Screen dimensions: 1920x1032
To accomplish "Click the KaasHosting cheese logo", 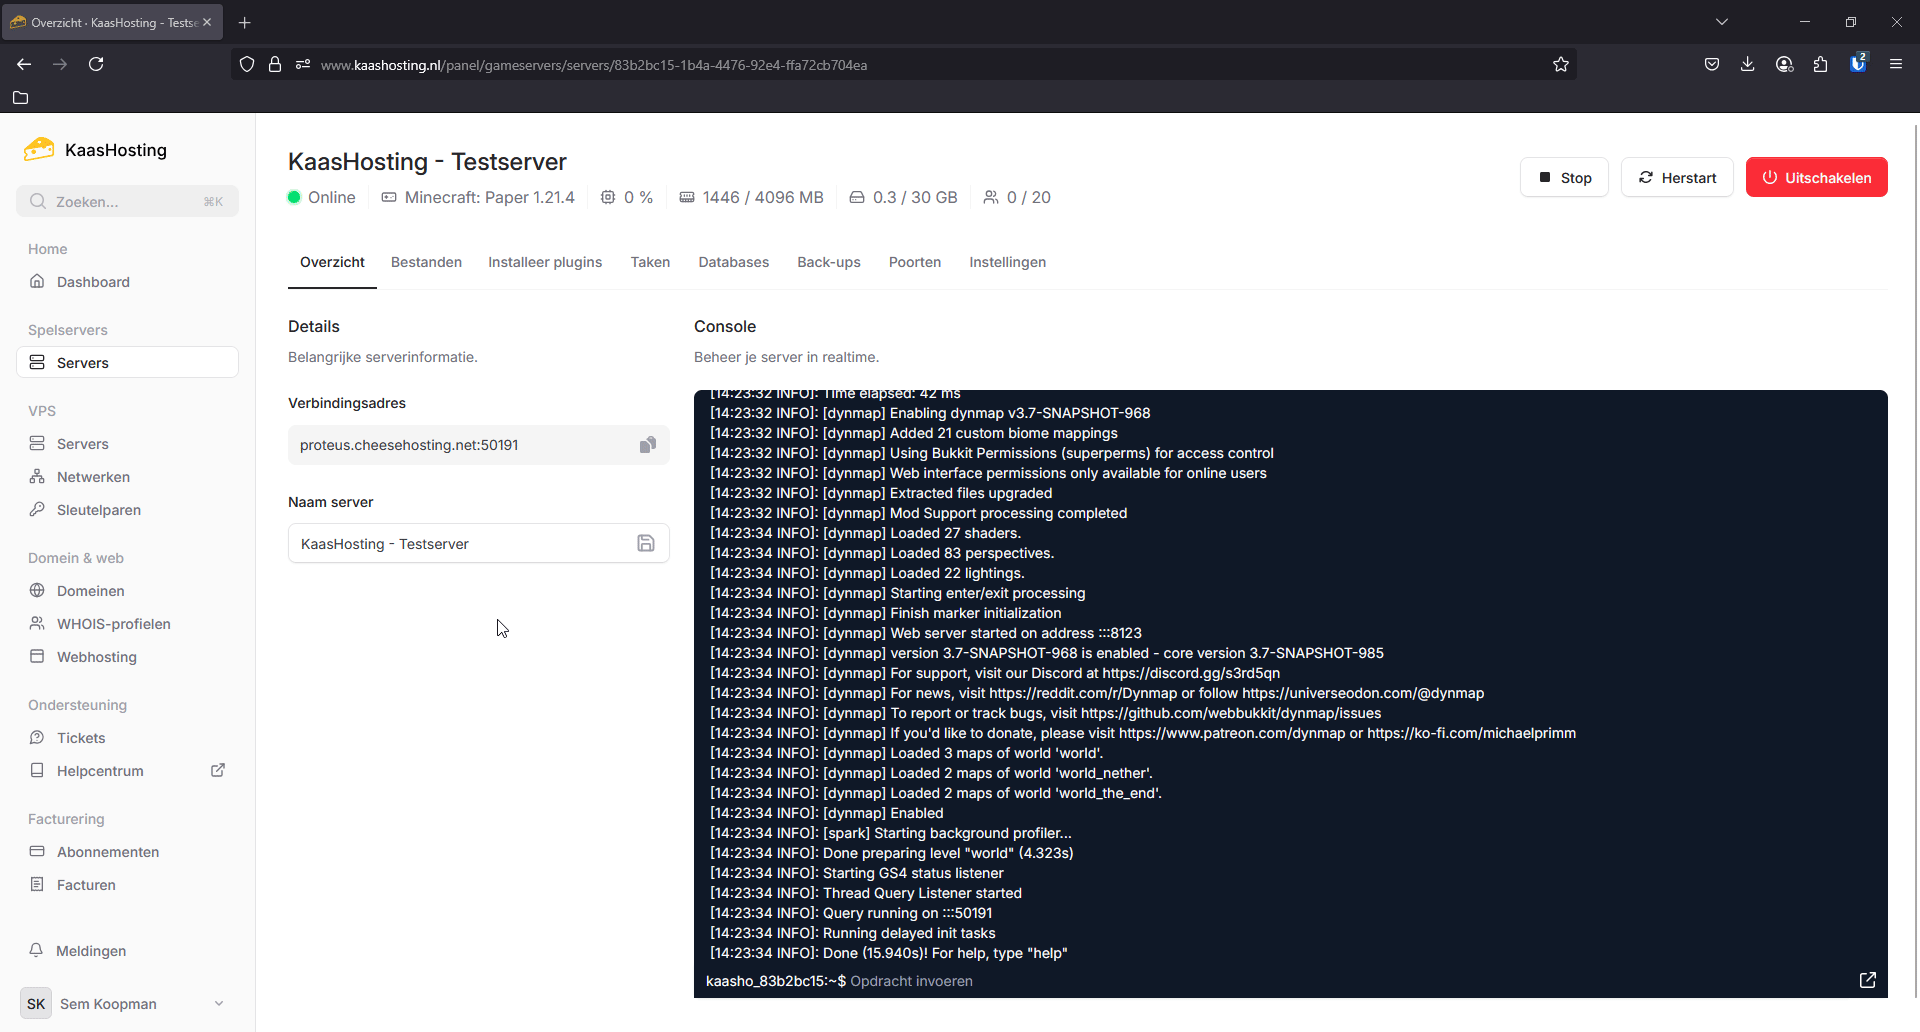I will pos(39,150).
